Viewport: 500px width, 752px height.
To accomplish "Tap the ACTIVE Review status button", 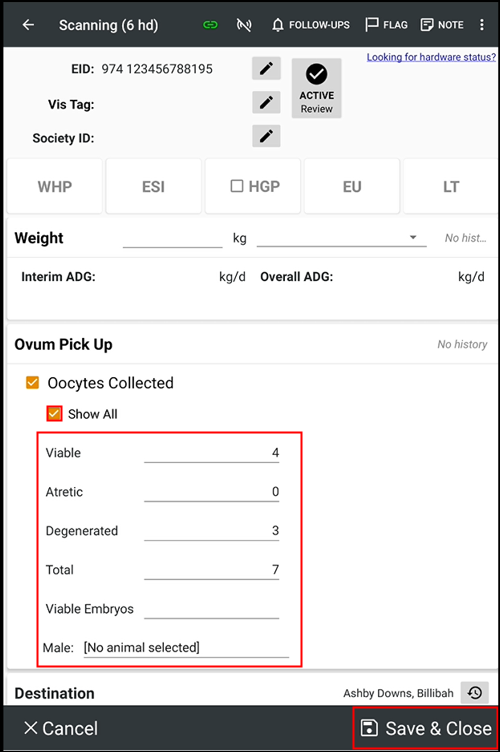I will 316,88.
